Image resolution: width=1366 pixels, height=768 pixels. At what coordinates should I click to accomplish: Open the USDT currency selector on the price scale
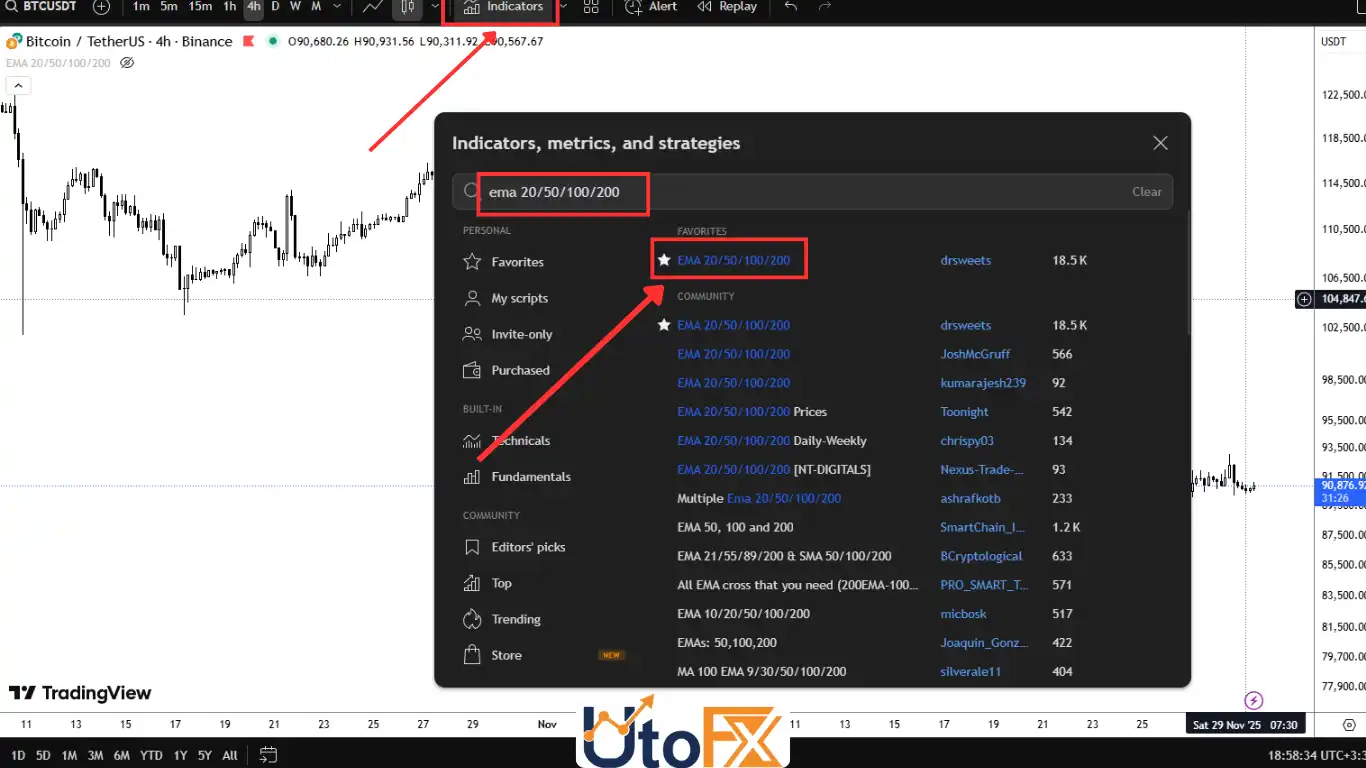(x=1334, y=41)
